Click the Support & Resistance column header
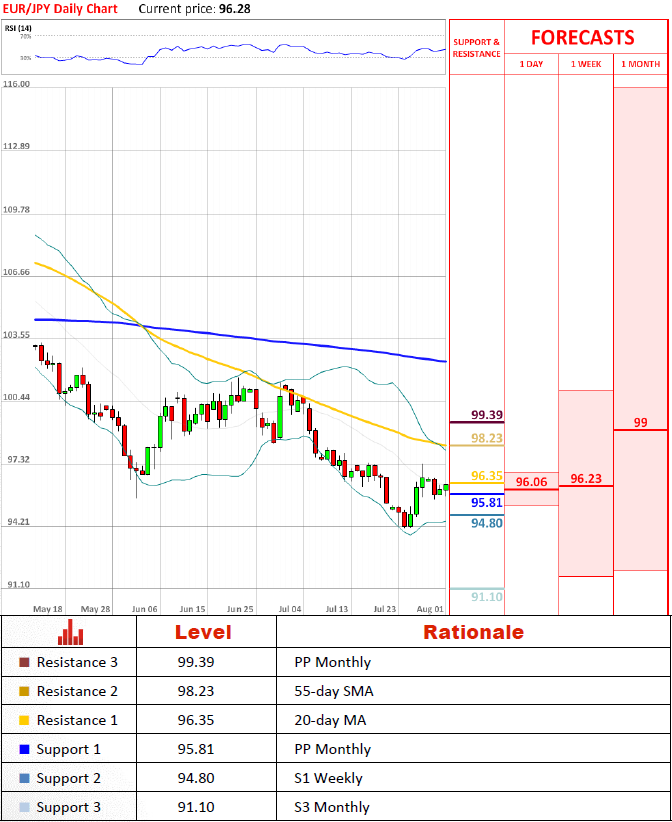This screenshot has height=822, width=672. tap(476, 48)
